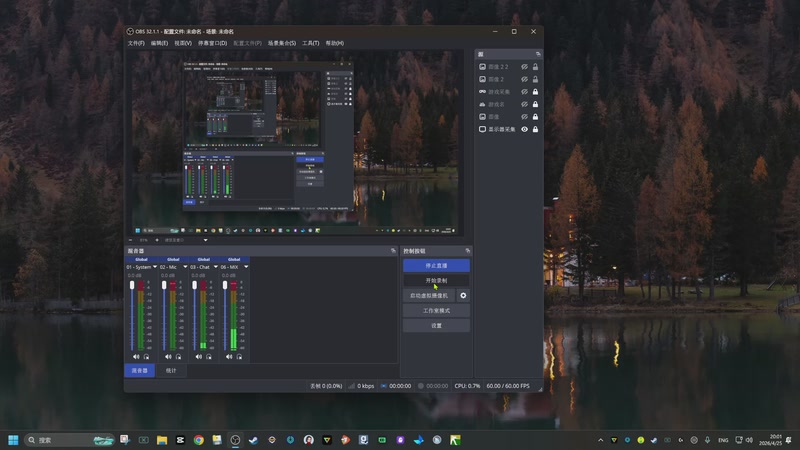Zoom in the preview with plus button
The height and width of the screenshot is (450, 800).
point(157,240)
